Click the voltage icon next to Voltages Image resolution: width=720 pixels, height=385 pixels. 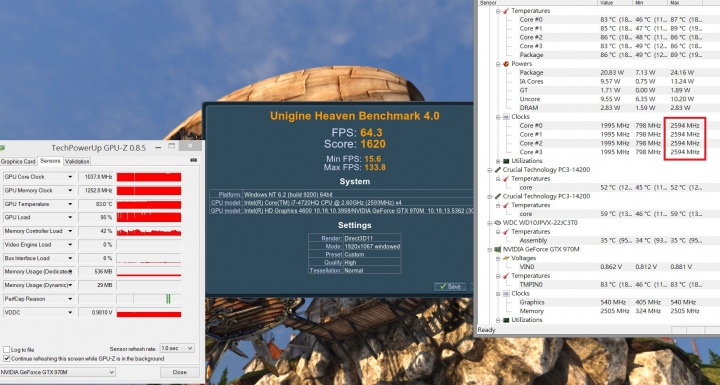[x=506, y=258]
